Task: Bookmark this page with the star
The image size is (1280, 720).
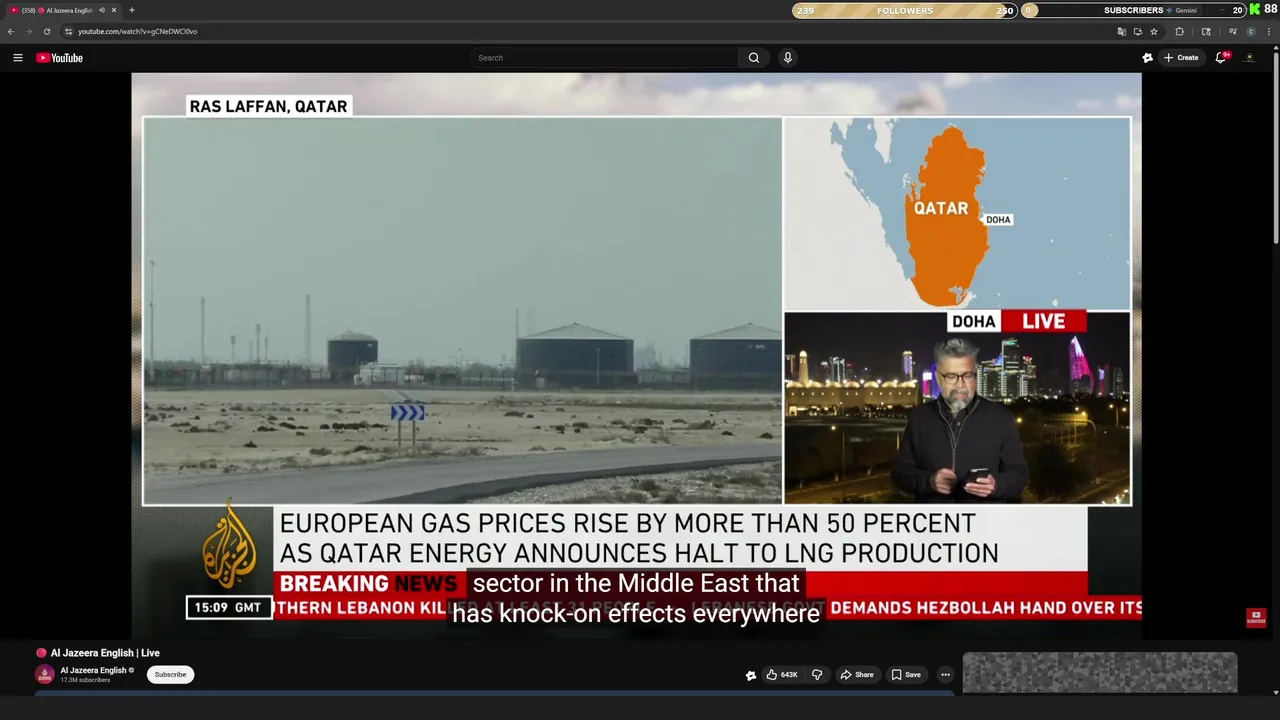Action: [x=1153, y=31]
